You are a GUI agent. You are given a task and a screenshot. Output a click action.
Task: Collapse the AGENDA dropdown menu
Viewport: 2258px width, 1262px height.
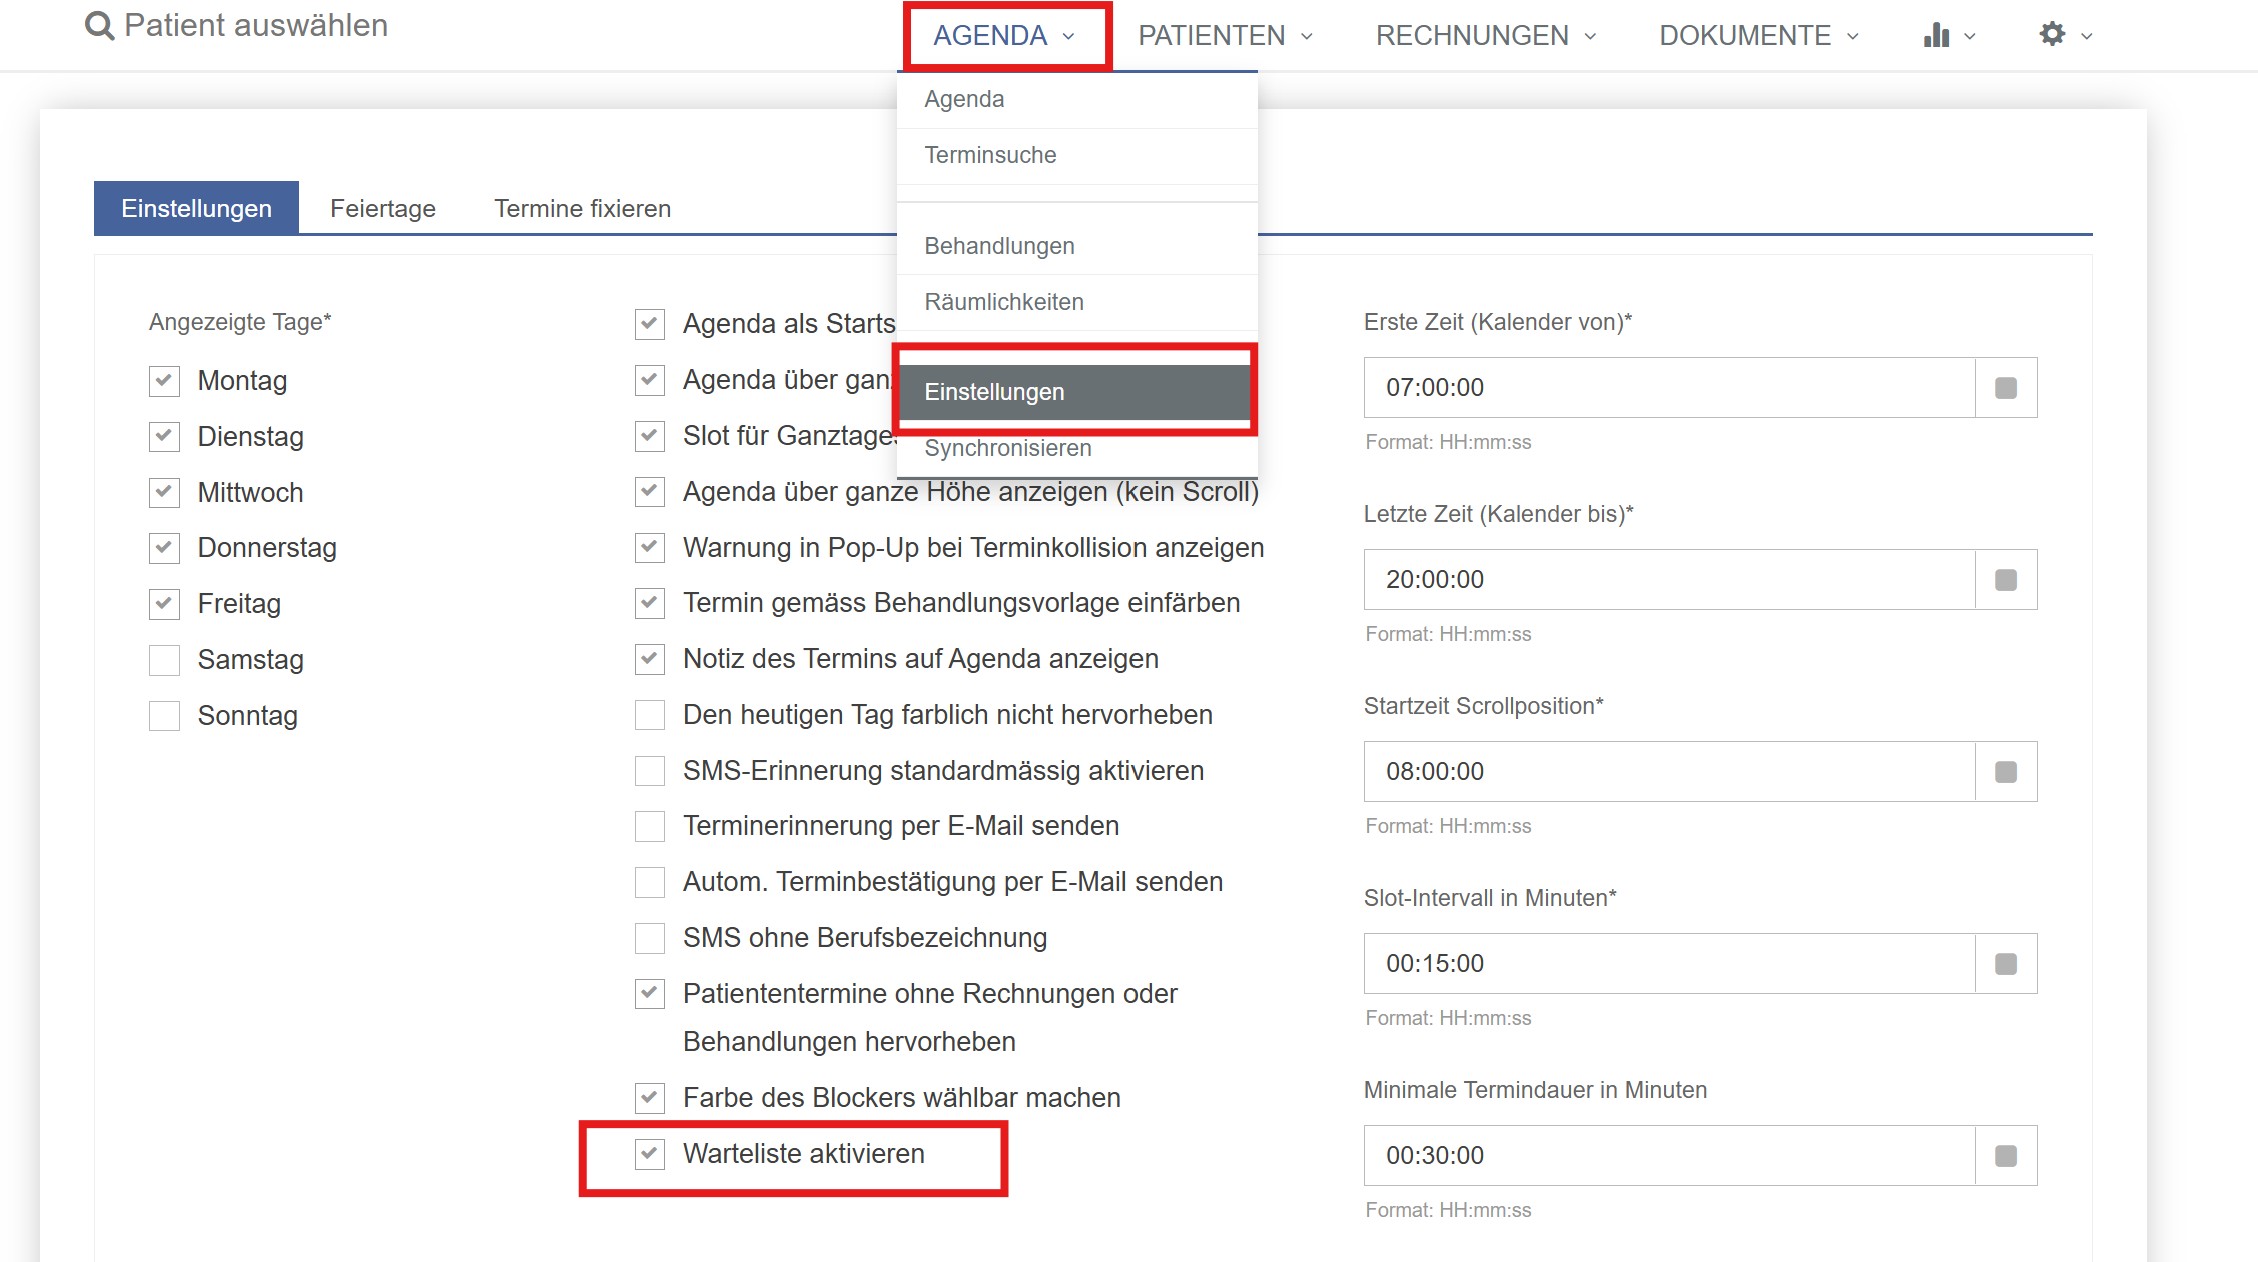point(1004,36)
